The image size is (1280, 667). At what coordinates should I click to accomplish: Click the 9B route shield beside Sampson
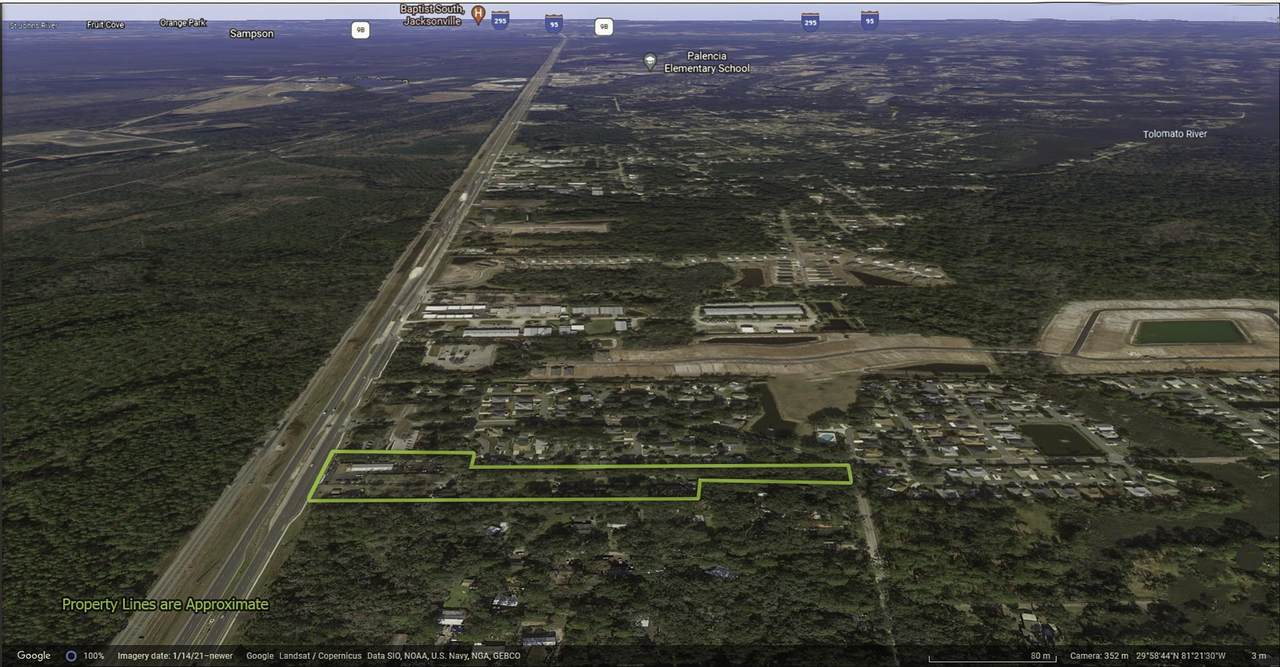point(360,30)
